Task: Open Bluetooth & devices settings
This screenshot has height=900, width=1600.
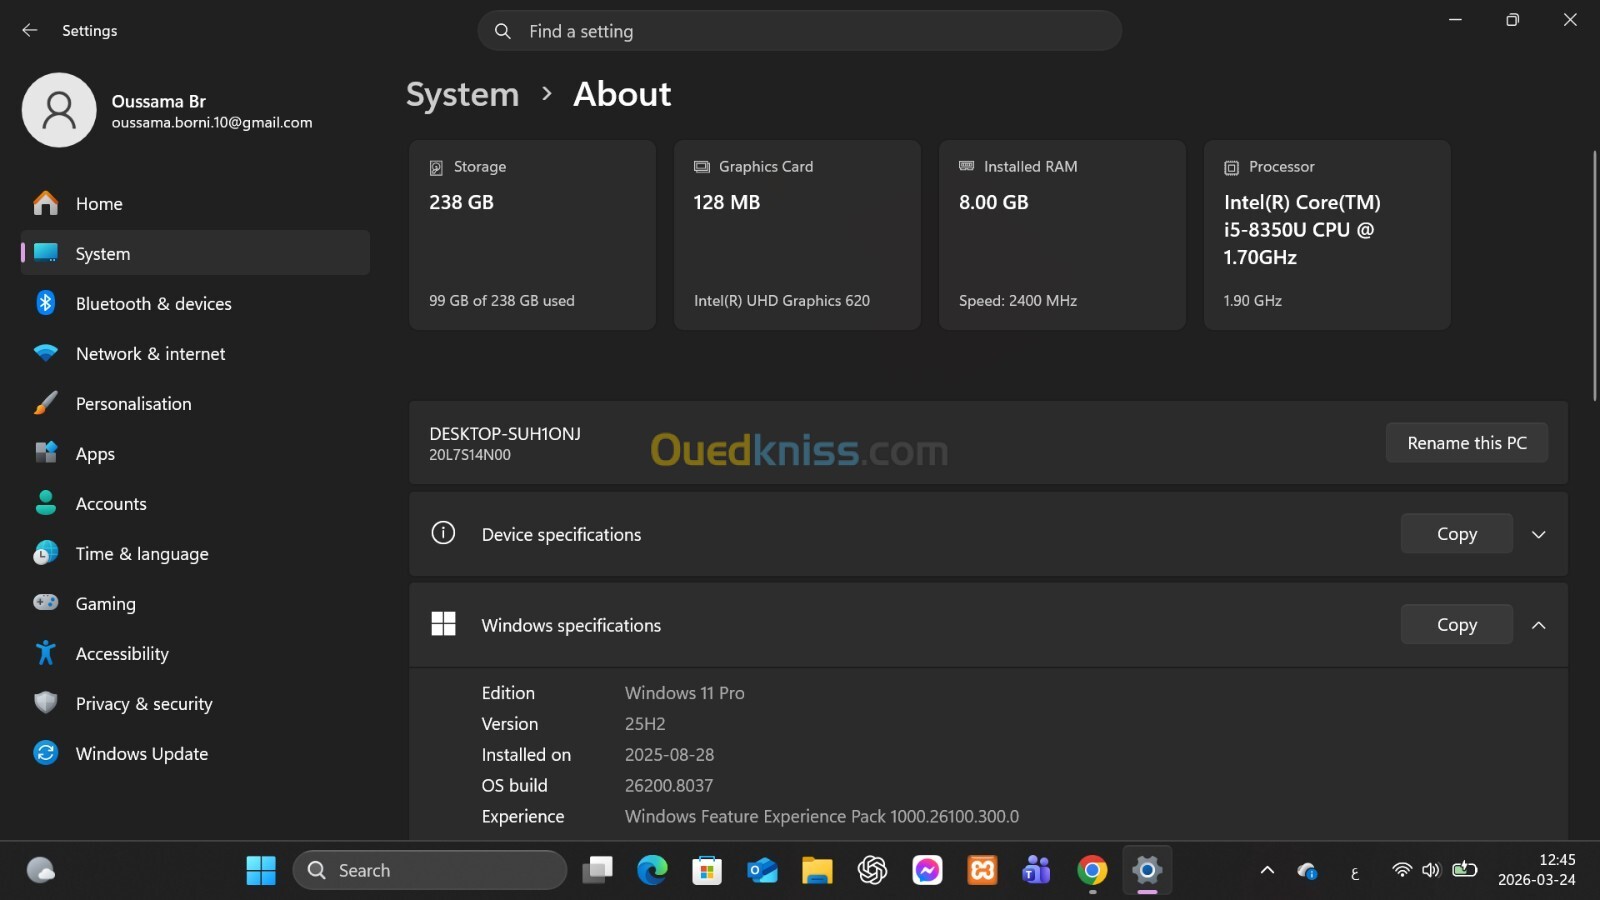Action: pyautogui.click(x=195, y=303)
